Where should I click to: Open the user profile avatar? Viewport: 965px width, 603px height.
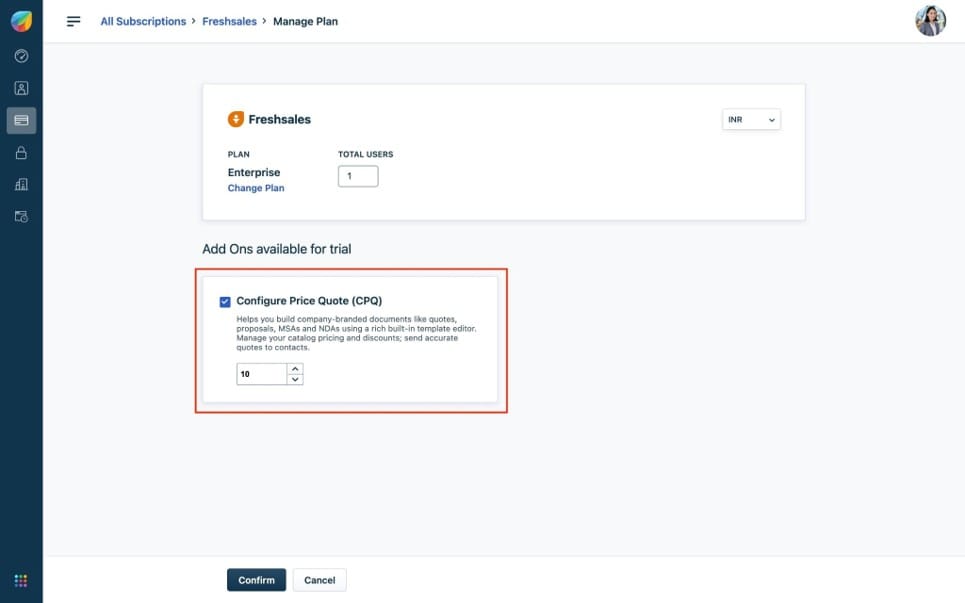[930, 21]
